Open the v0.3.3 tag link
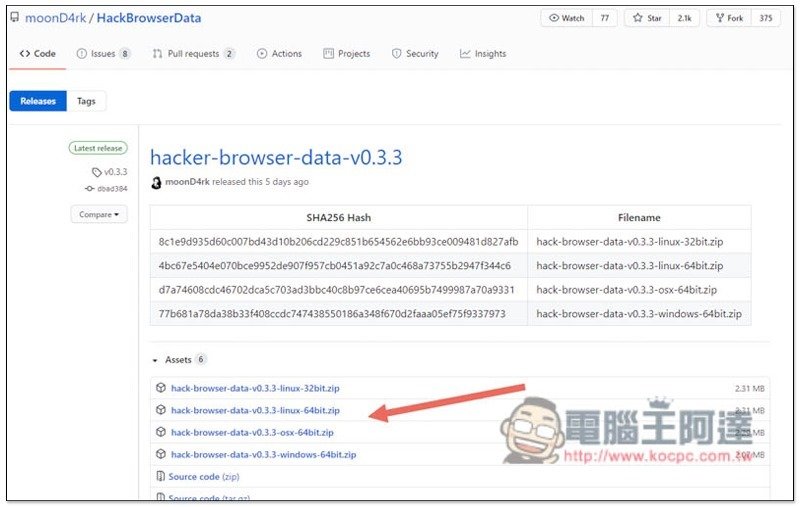Image resolution: width=800 pixels, height=507 pixels. [x=115, y=172]
